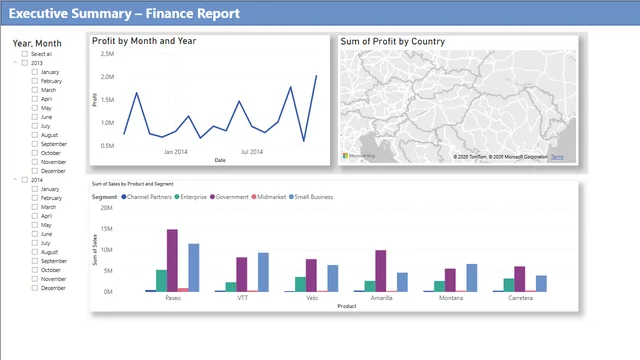Click the Year, Month slicer header
Screen dimensions: 640x360
(x=37, y=43)
